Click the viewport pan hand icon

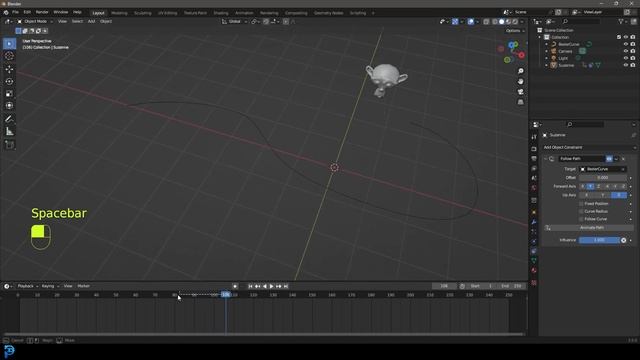point(520,81)
